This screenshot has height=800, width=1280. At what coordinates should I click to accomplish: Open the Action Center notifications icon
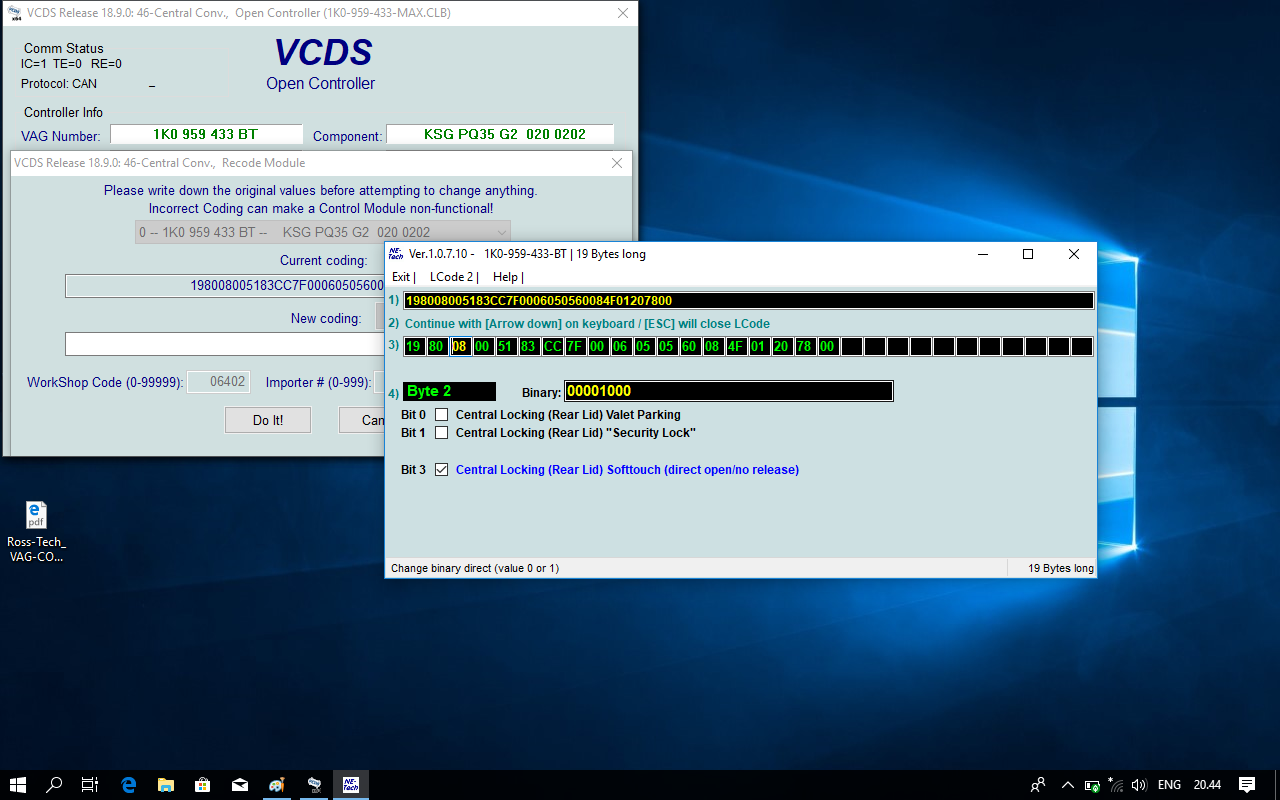[x=1247, y=785]
